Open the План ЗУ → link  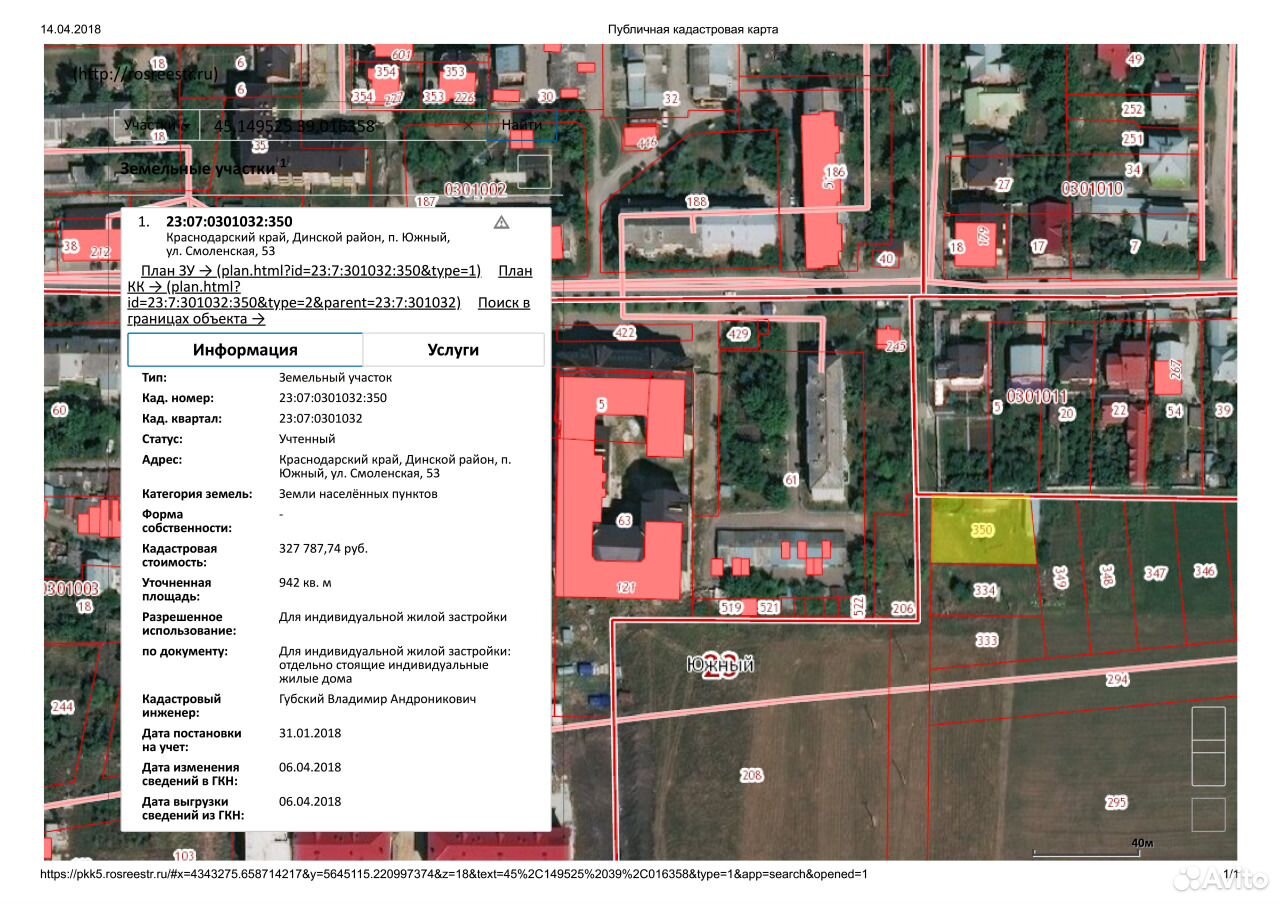312,270
